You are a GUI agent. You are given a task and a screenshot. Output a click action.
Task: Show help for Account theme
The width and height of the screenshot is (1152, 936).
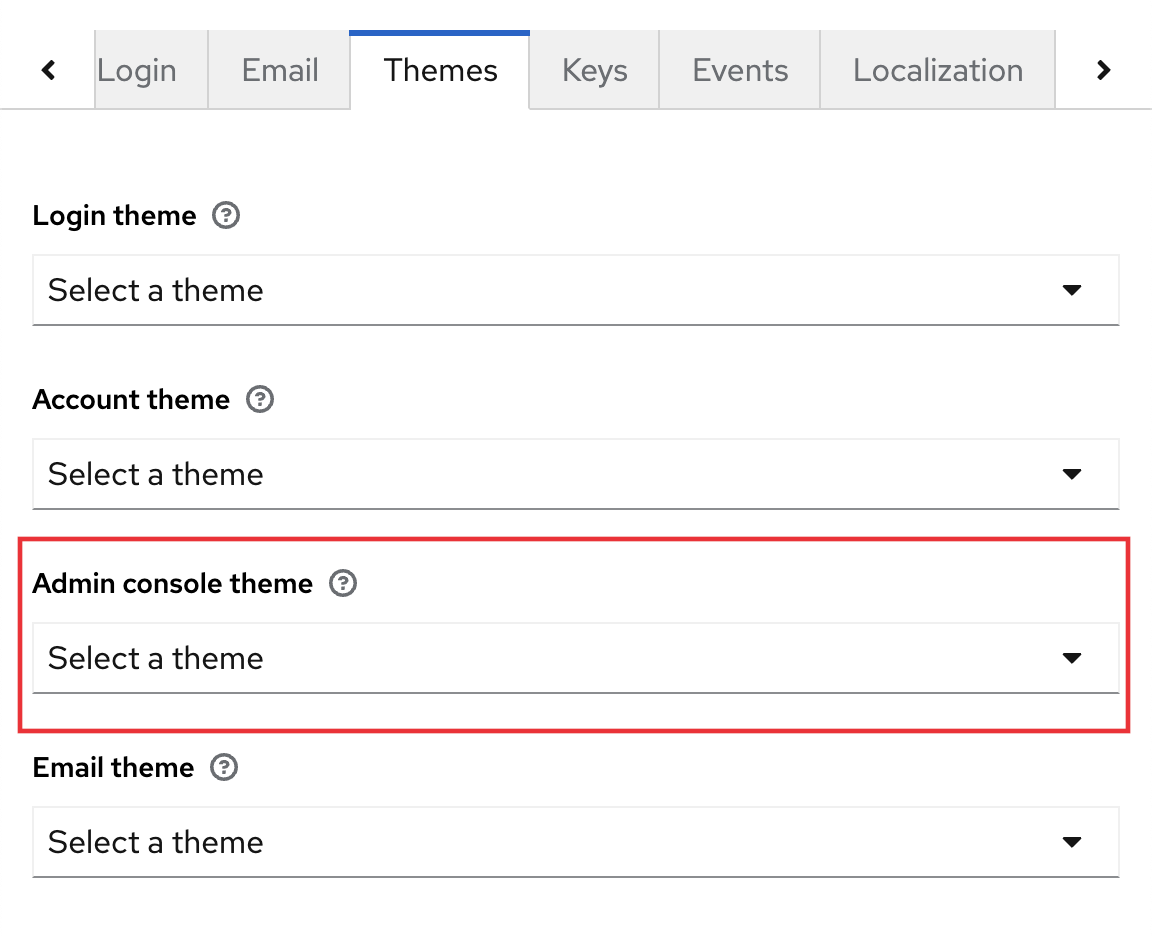point(260,400)
